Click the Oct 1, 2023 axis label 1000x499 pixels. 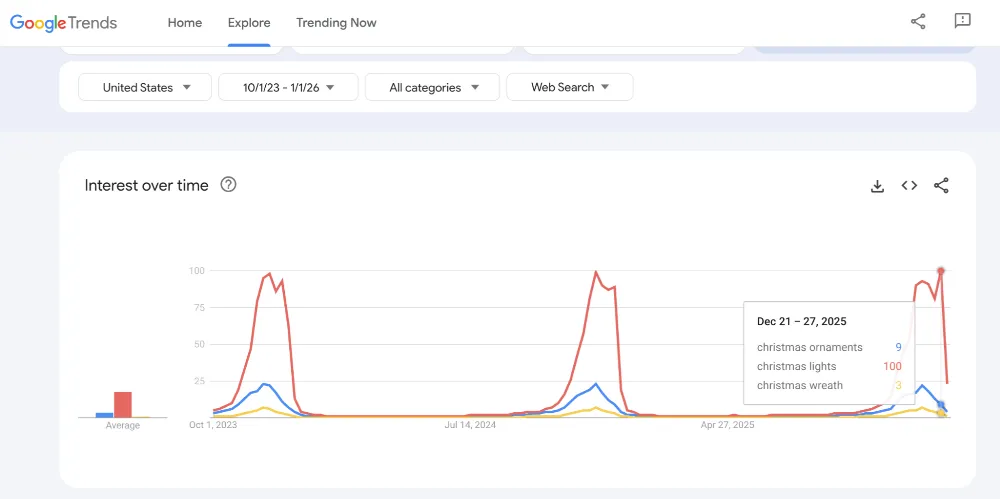tap(213, 424)
